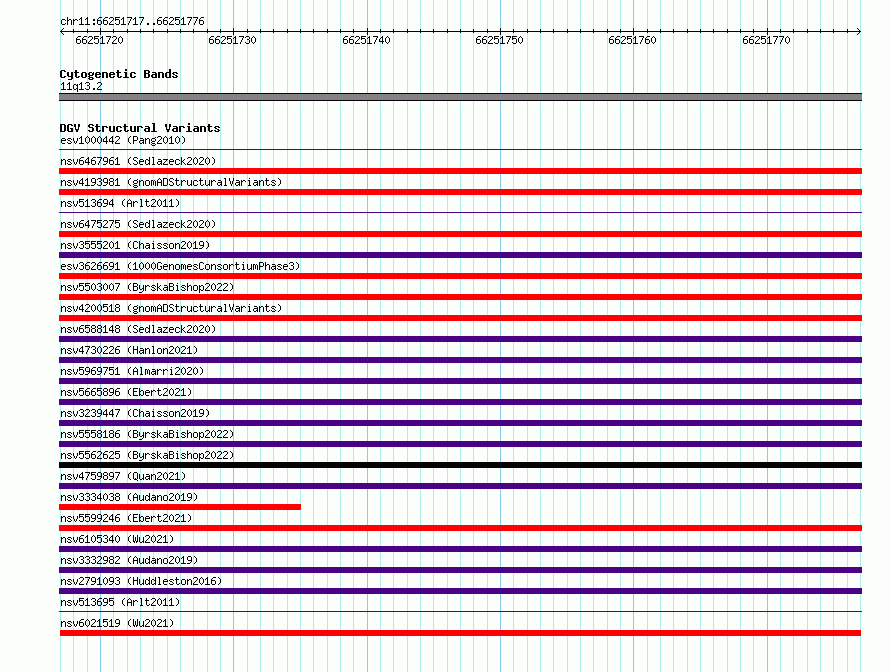
Task: Click the purple bar under nsv6105340
Action: [x=460, y=549]
